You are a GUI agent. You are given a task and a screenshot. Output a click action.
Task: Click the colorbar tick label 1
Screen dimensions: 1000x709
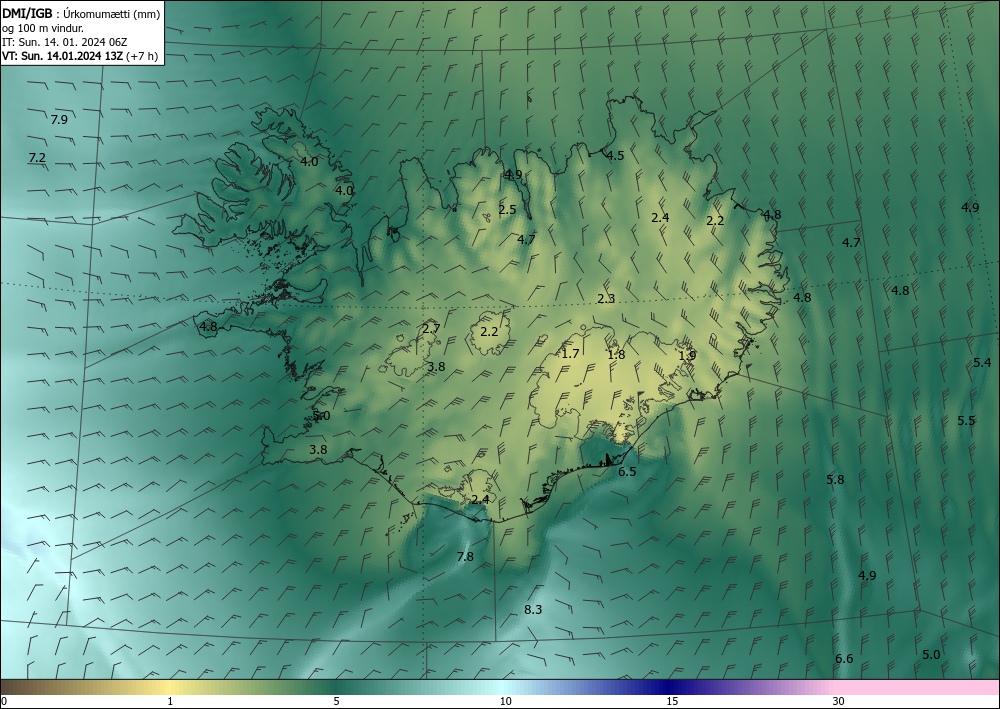170,702
